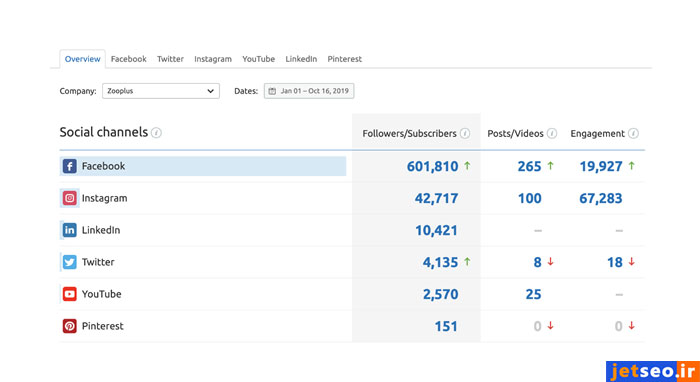Click Facebook posts value 265
Image resolution: width=700 pixels, height=382 pixels.
[529, 166]
